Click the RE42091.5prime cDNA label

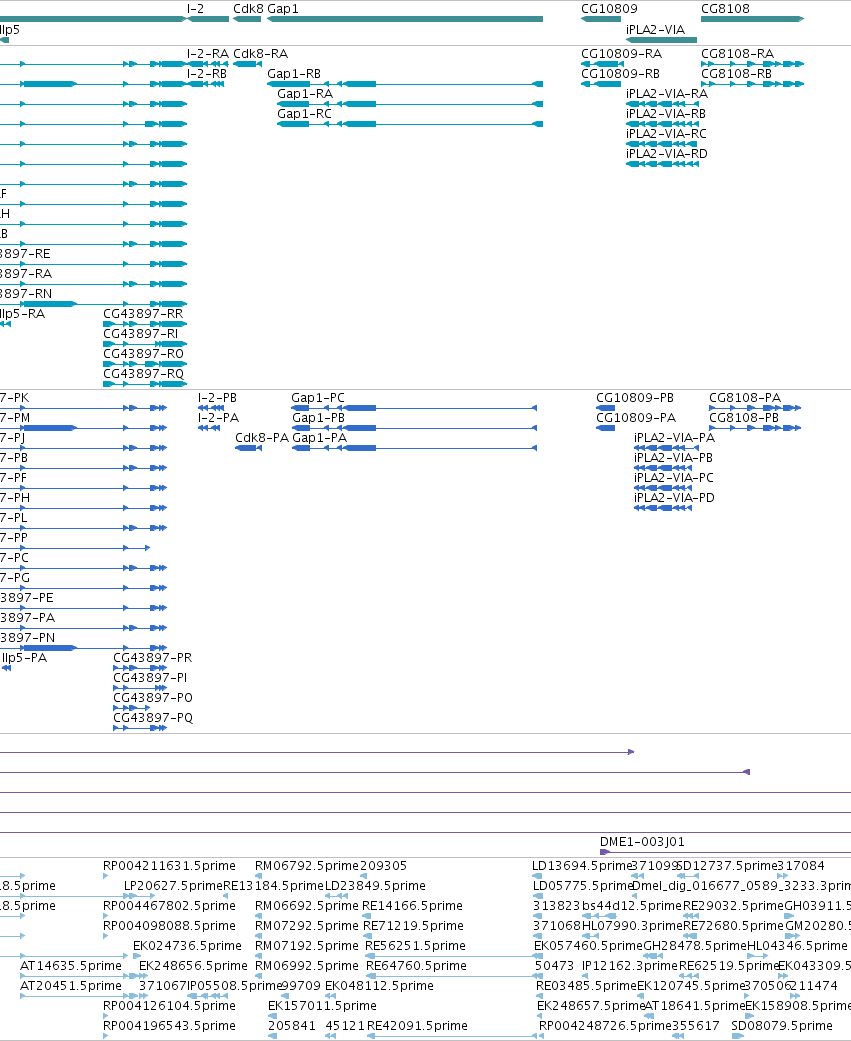[x=418, y=1026]
